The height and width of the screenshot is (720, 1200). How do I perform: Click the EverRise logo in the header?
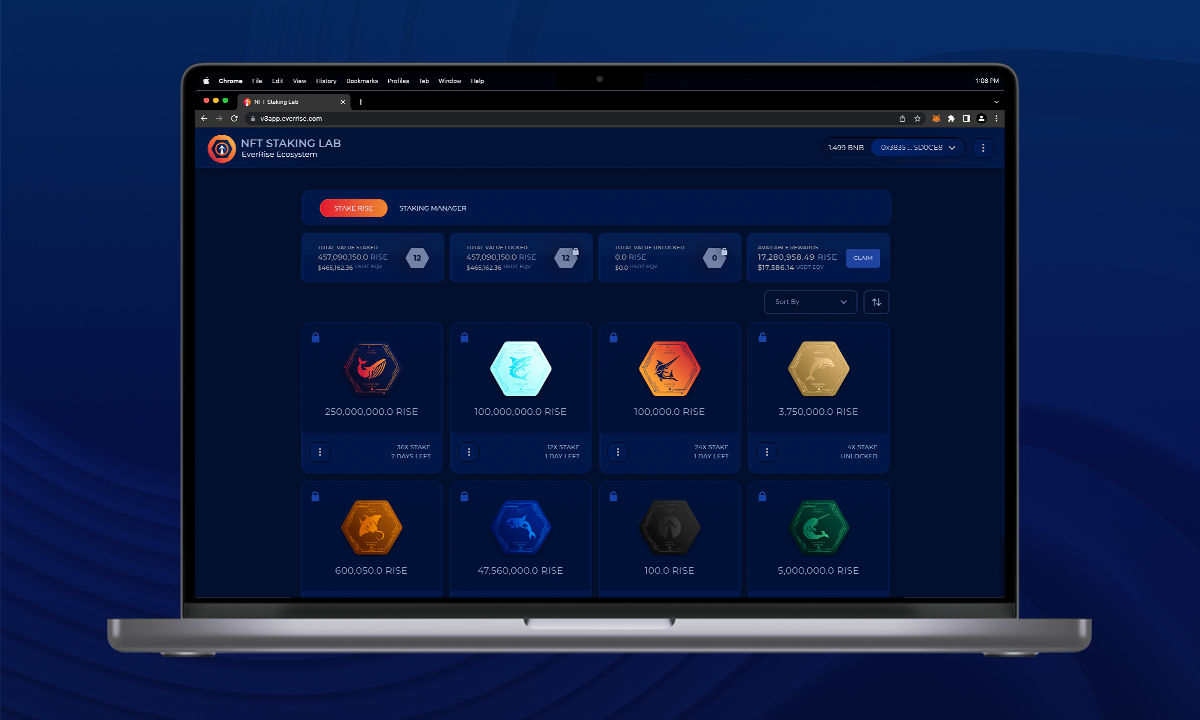pyautogui.click(x=221, y=148)
